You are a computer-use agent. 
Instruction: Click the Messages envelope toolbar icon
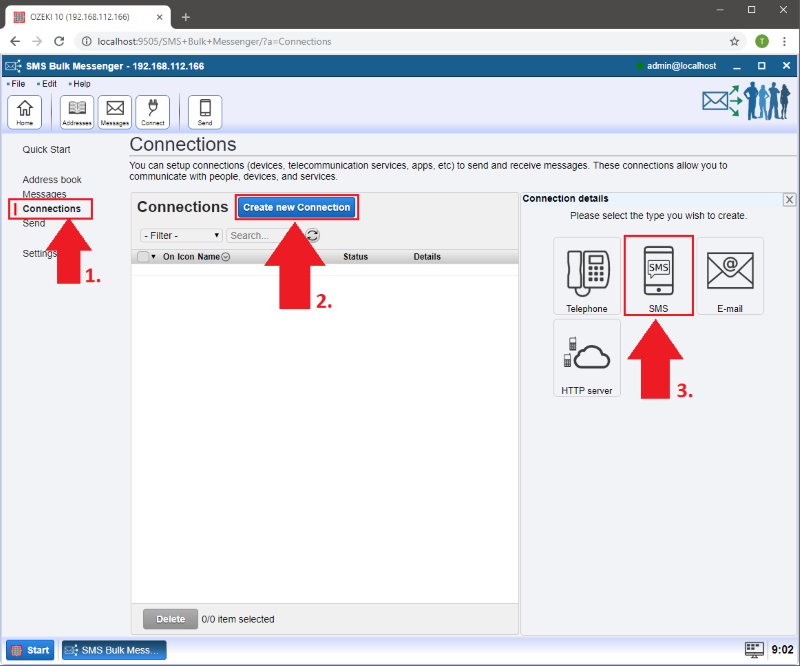click(x=115, y=112)
